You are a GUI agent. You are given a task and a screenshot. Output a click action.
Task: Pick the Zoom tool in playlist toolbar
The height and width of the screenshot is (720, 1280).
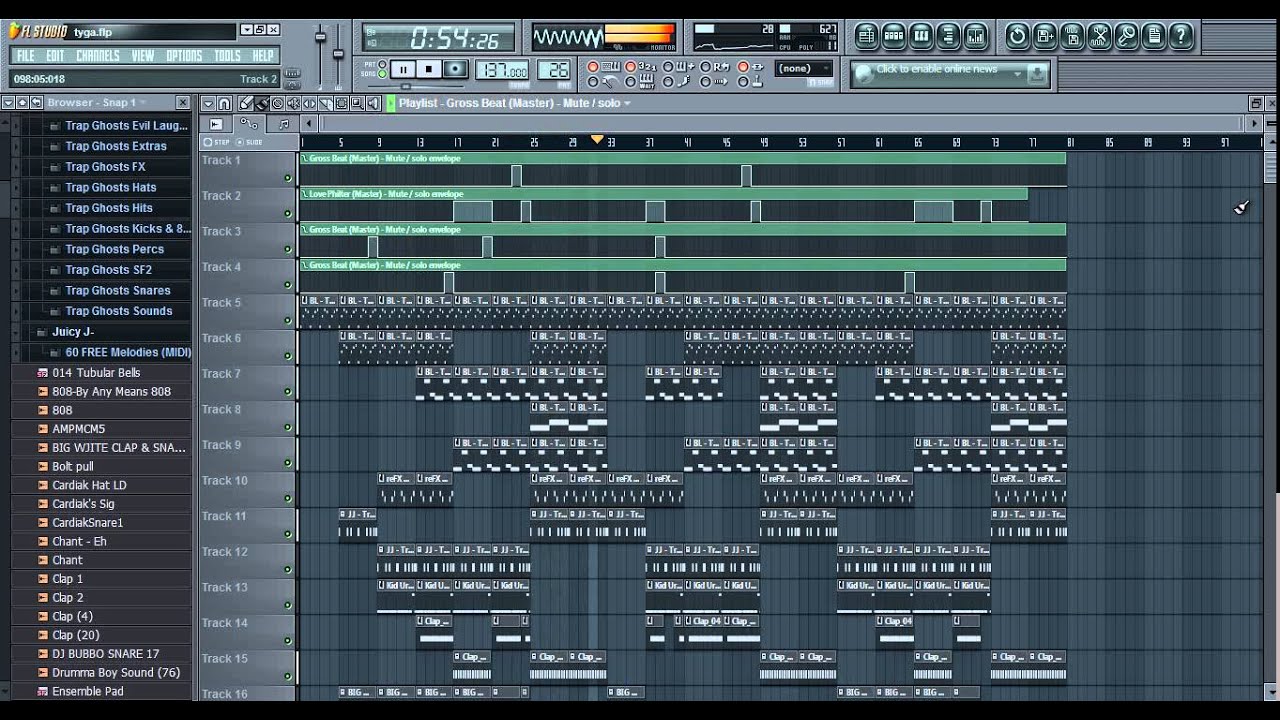(357, 103)
